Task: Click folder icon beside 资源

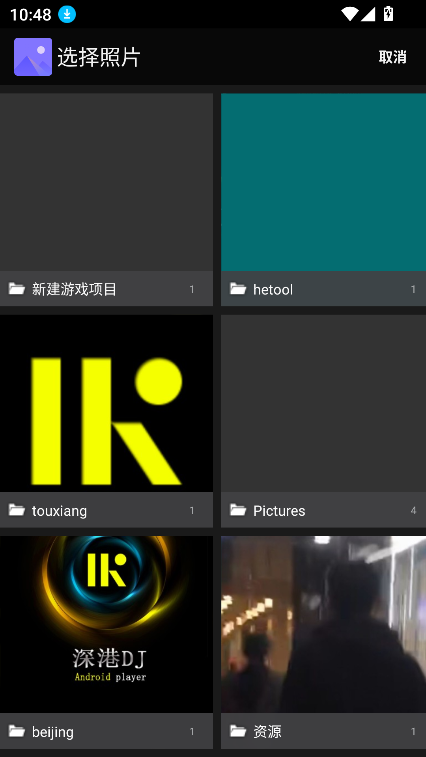Action: (238, 731)
